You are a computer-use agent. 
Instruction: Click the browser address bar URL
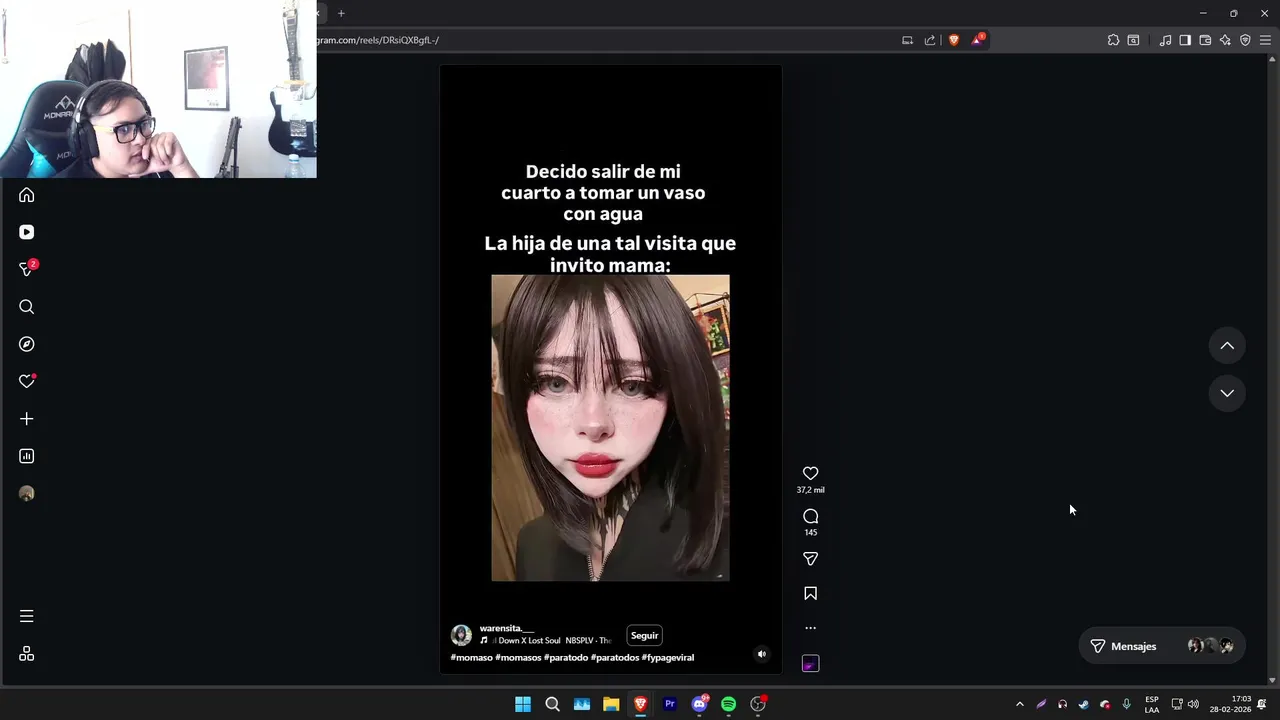380,40
